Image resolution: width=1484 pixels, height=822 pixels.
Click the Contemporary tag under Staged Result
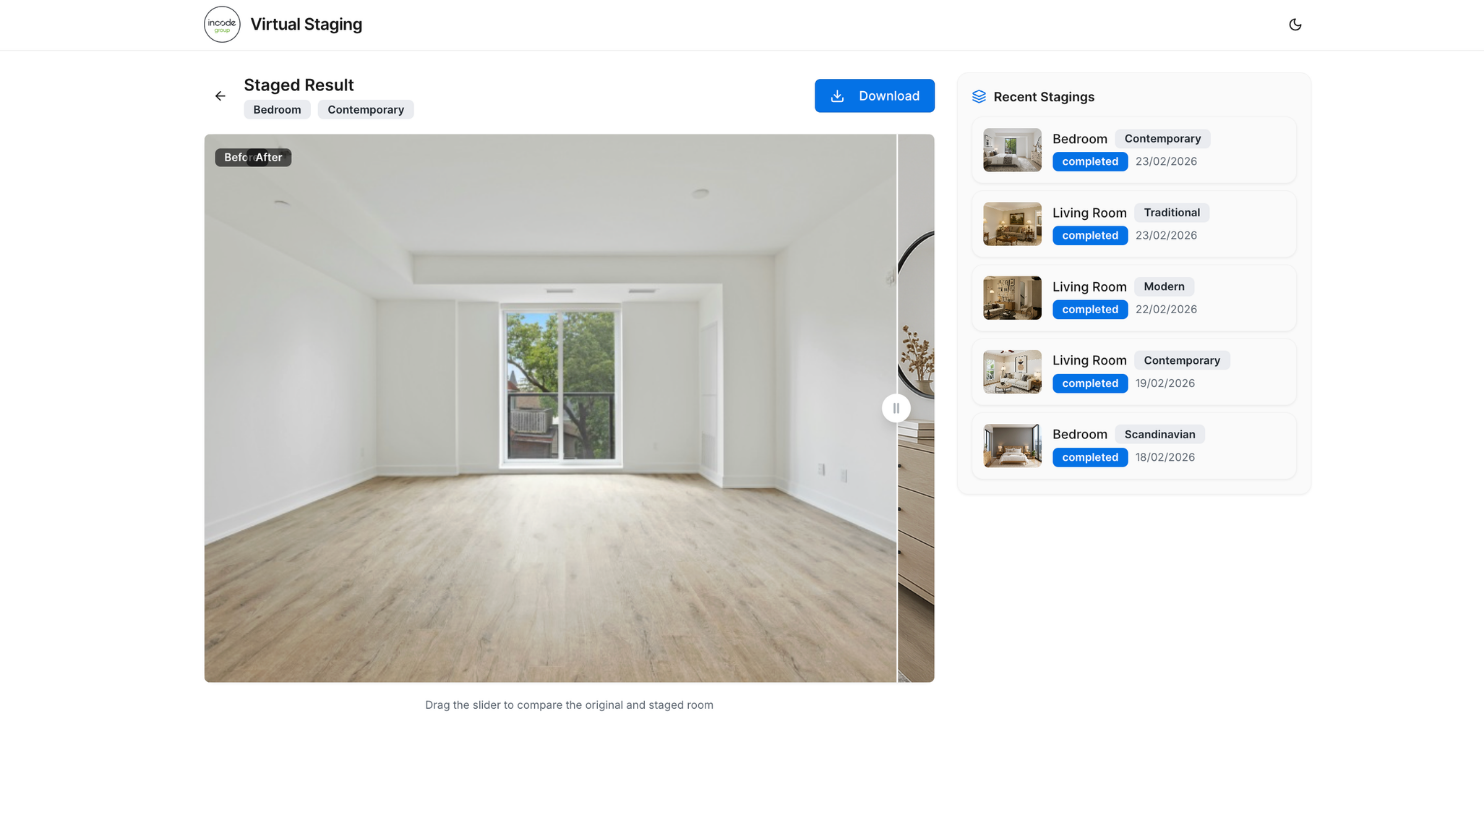(366, 110)
